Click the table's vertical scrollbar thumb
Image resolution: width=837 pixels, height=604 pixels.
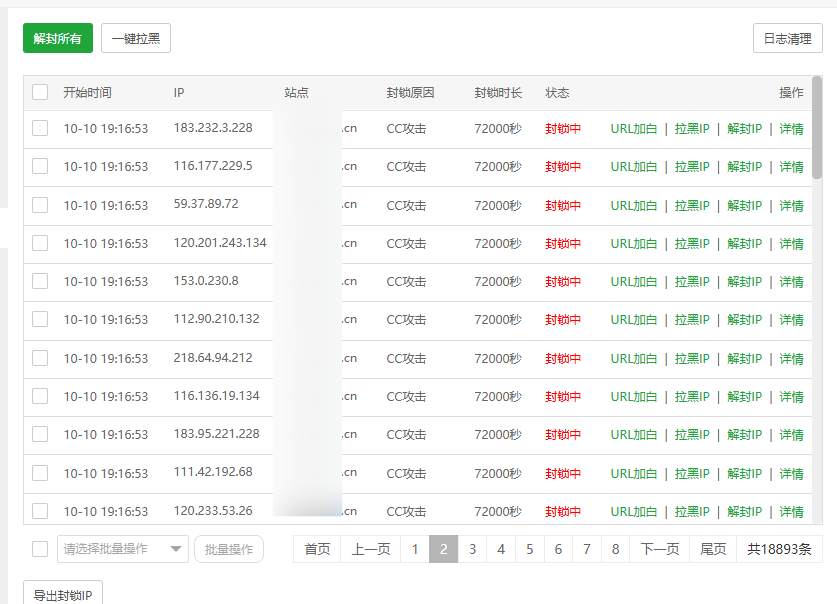coord(817,128)
